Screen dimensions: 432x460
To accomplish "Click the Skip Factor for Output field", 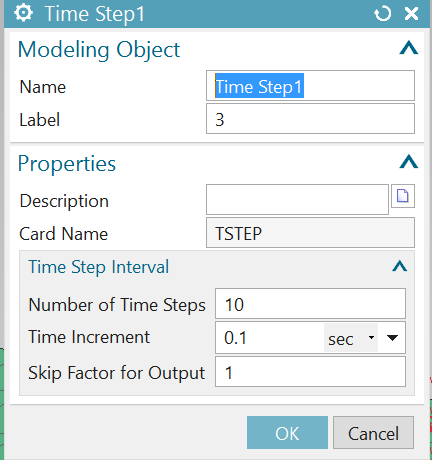I will (x=310, y=372).
